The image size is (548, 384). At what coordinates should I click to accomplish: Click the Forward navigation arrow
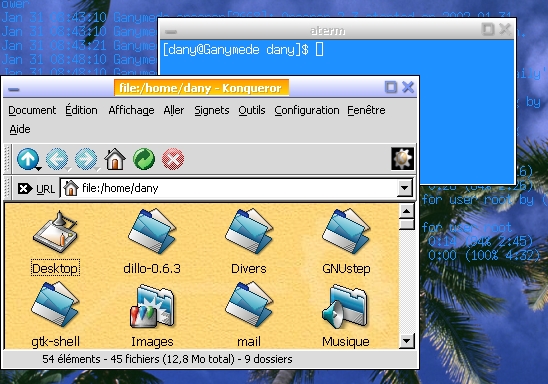(x=86, y=159)
